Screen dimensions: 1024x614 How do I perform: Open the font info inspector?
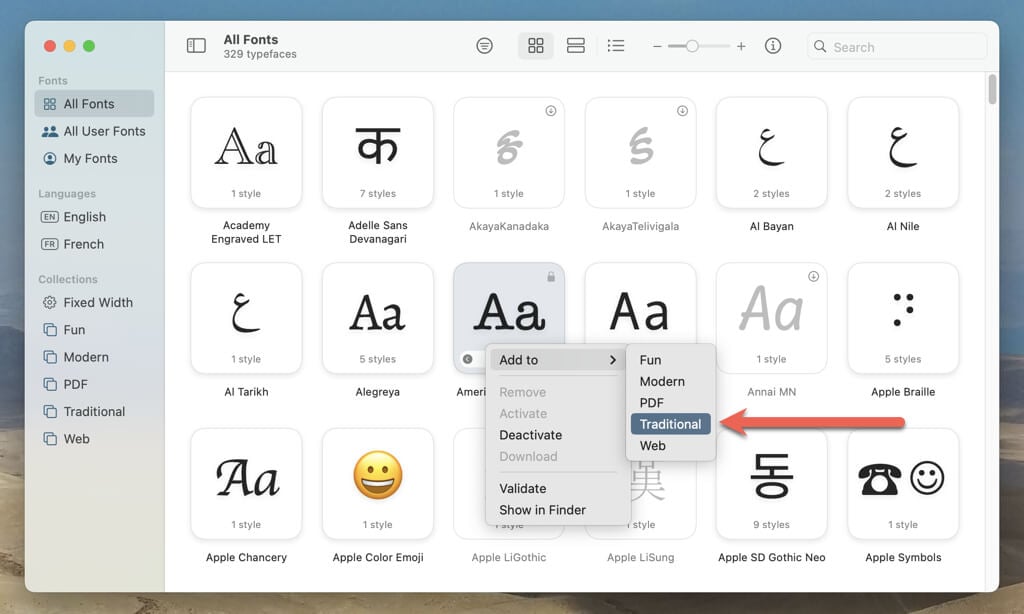pyautogui.click(x=773, y=46)
